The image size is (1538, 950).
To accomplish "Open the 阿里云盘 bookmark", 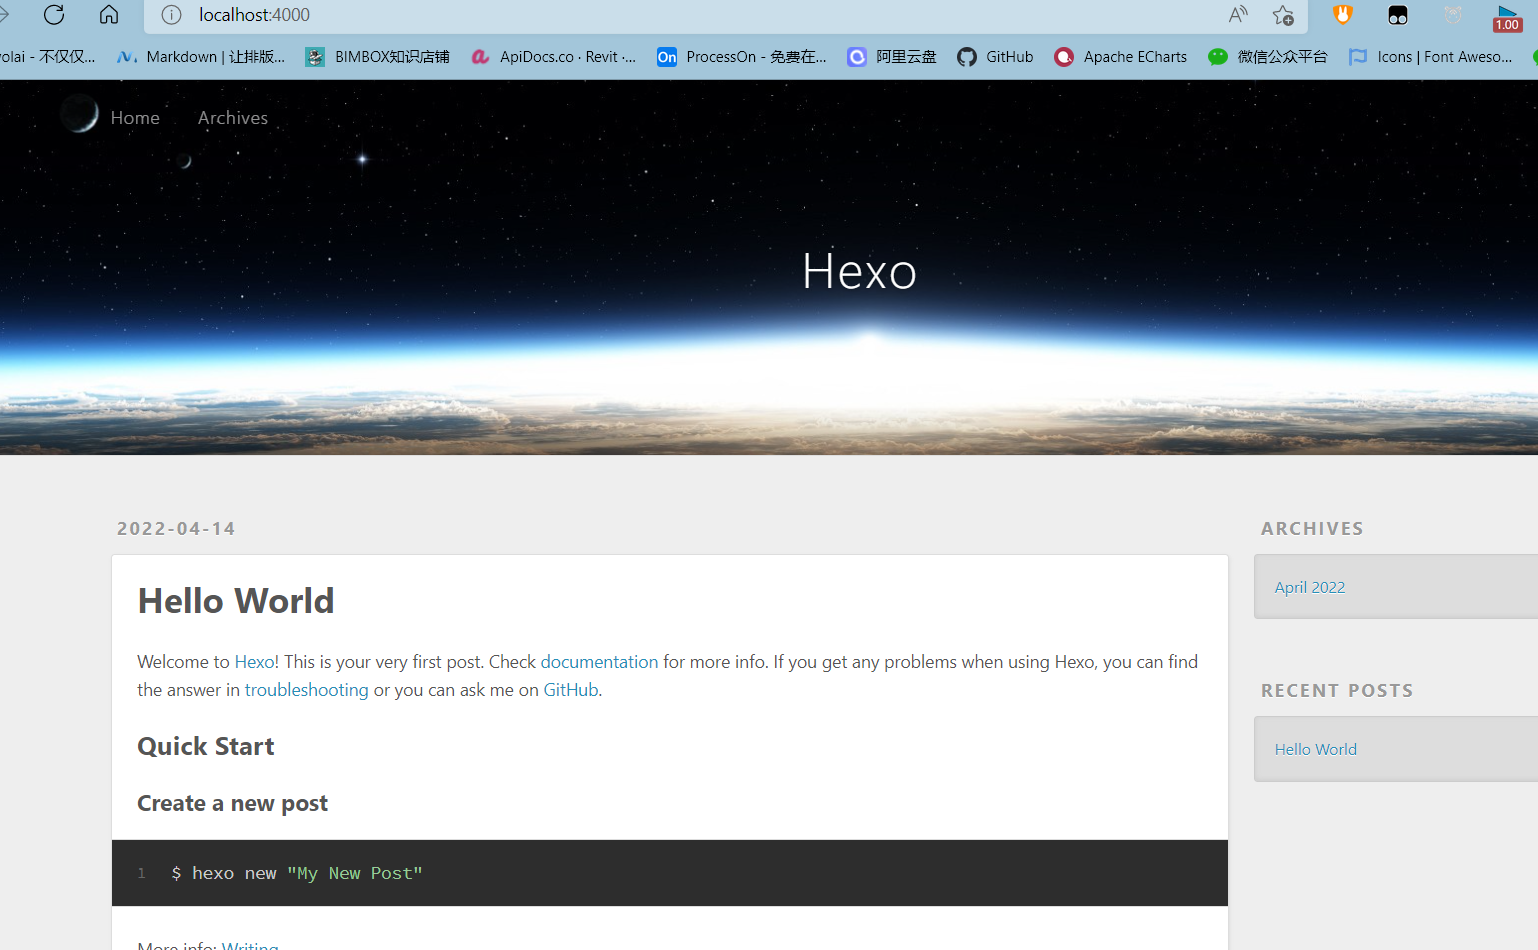I will click(892, 57).
